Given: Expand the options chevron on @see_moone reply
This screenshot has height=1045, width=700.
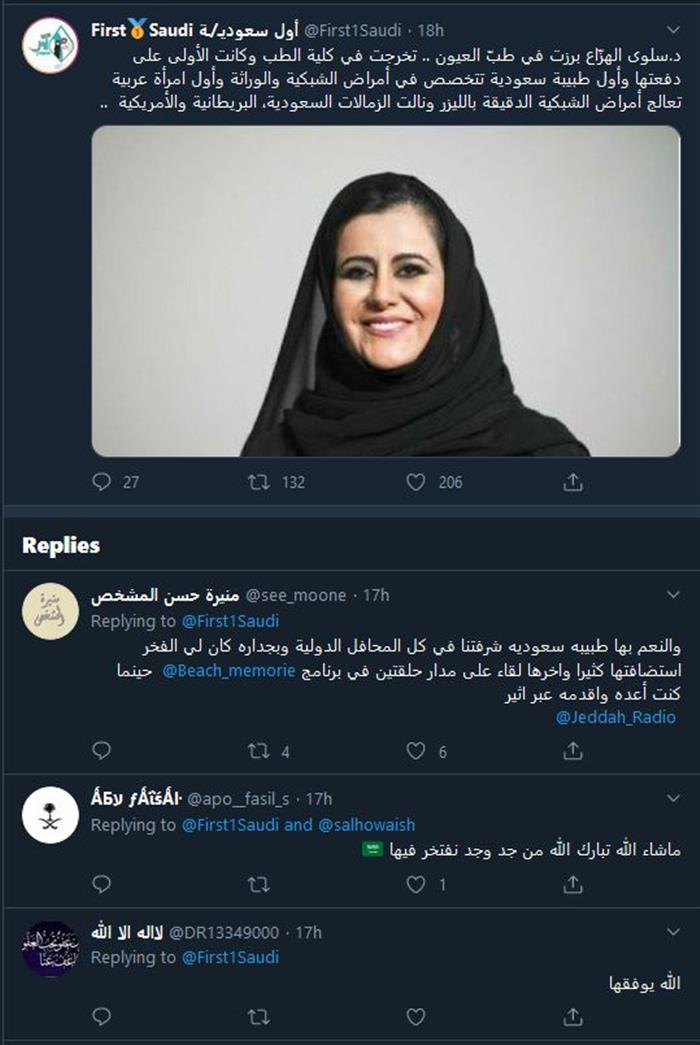Looking at the screenshot, I should [673, 594].
